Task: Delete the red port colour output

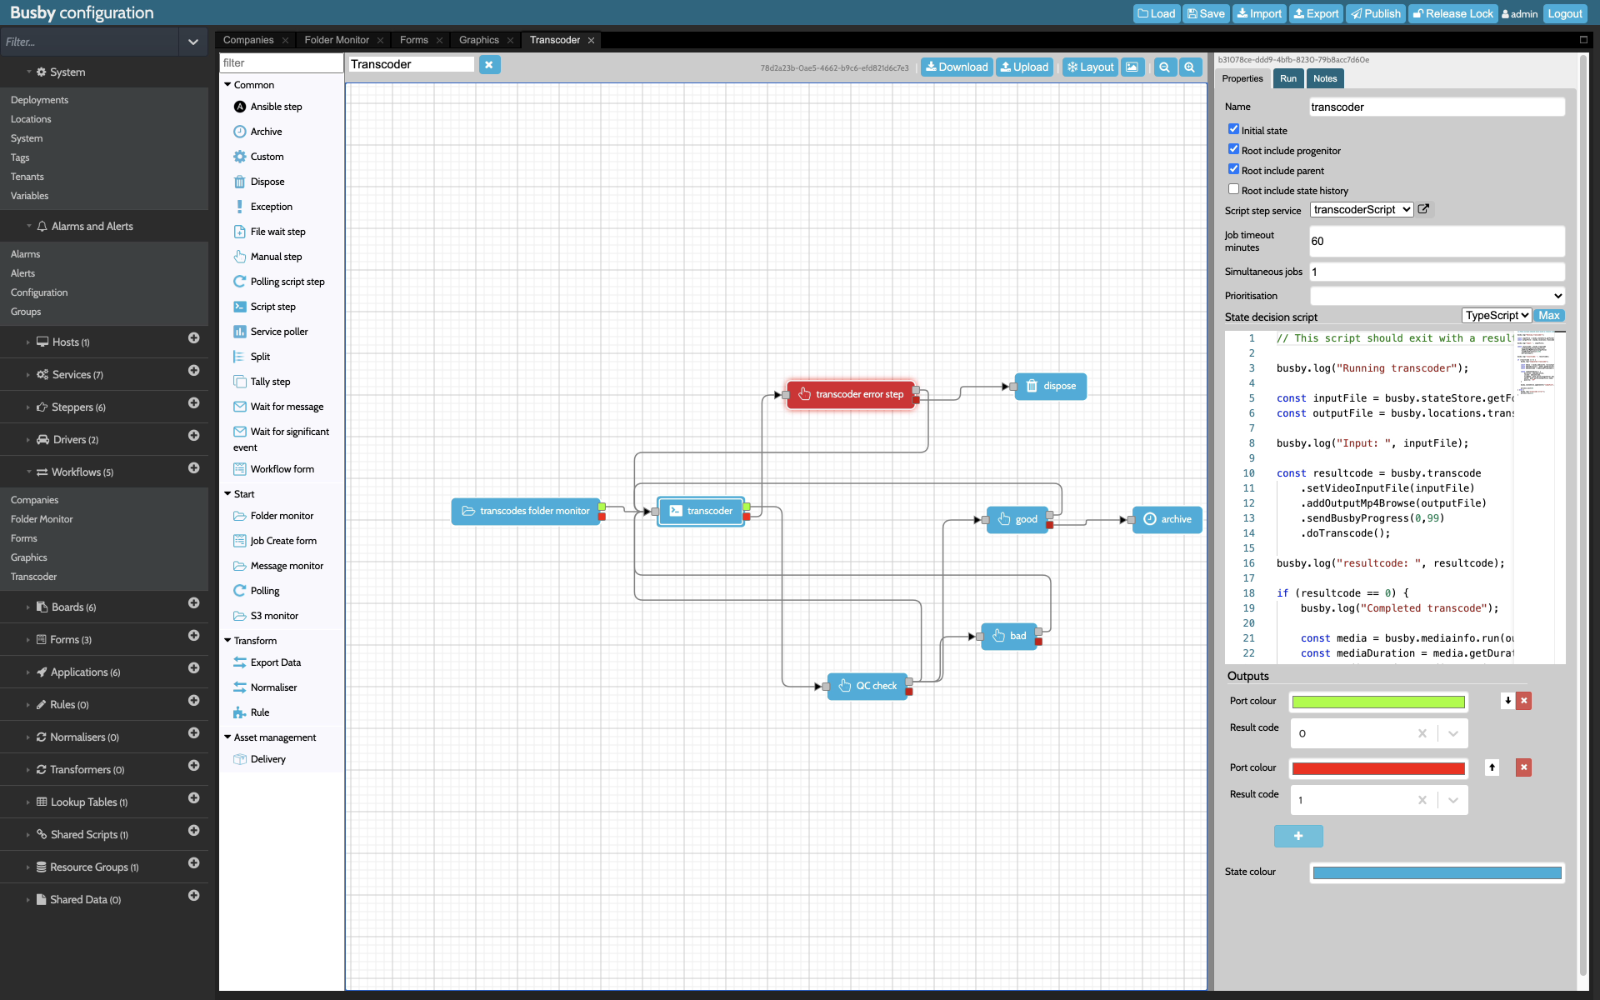Action: pos(1524,768)
